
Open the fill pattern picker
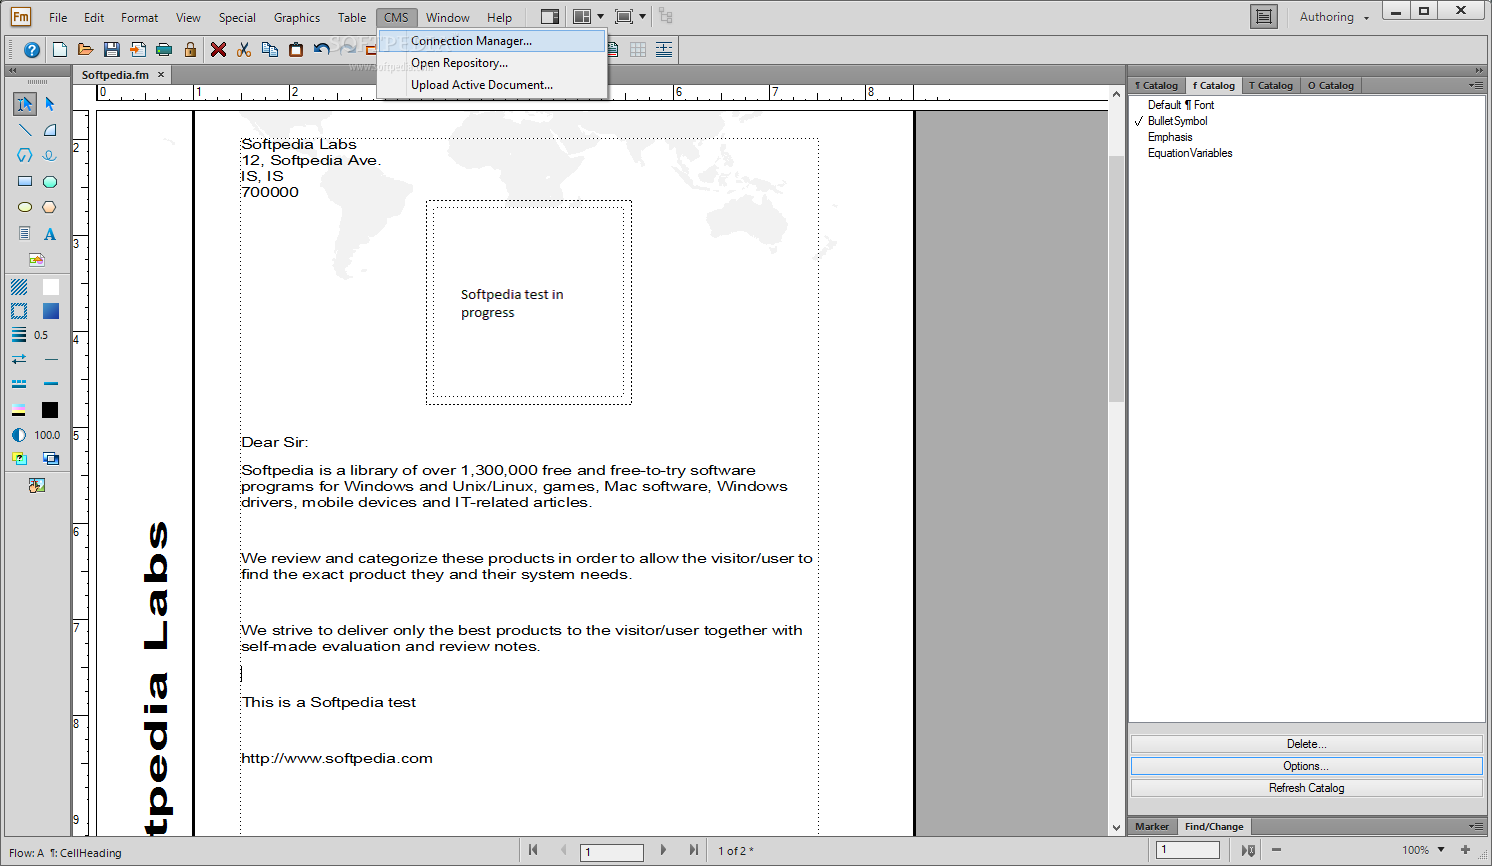(19, 287)
